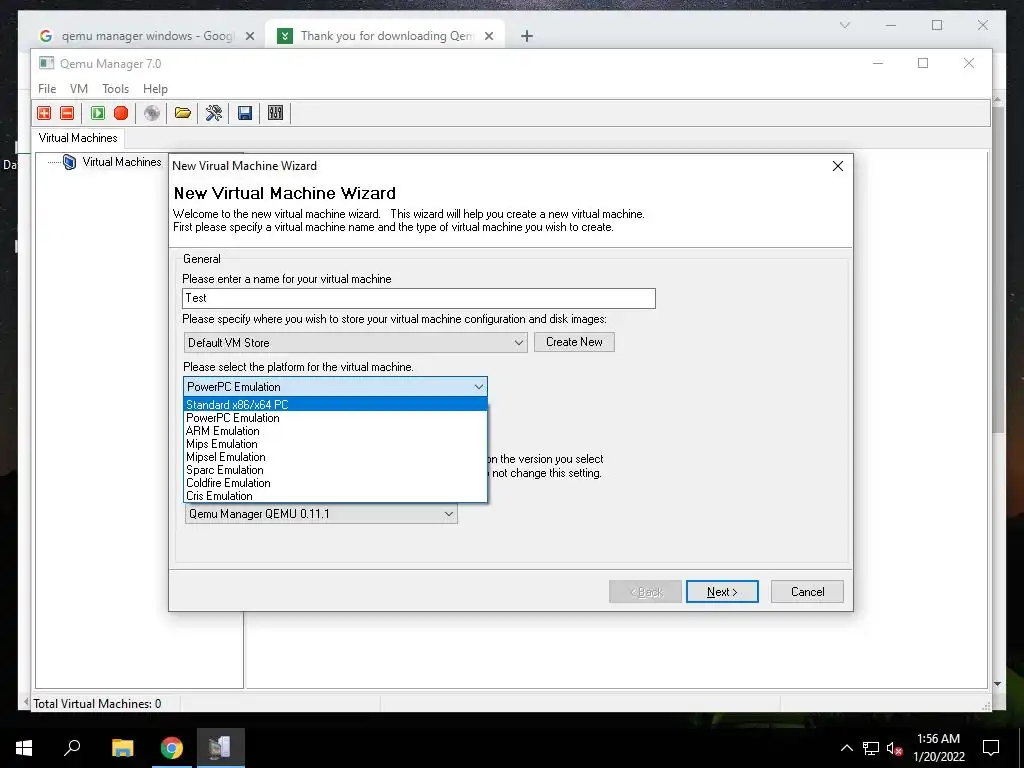The width and height of the screenshot is (1024, 768).
Task: Open the tools wrench and hammer icon
Action: tap(214, 113)
